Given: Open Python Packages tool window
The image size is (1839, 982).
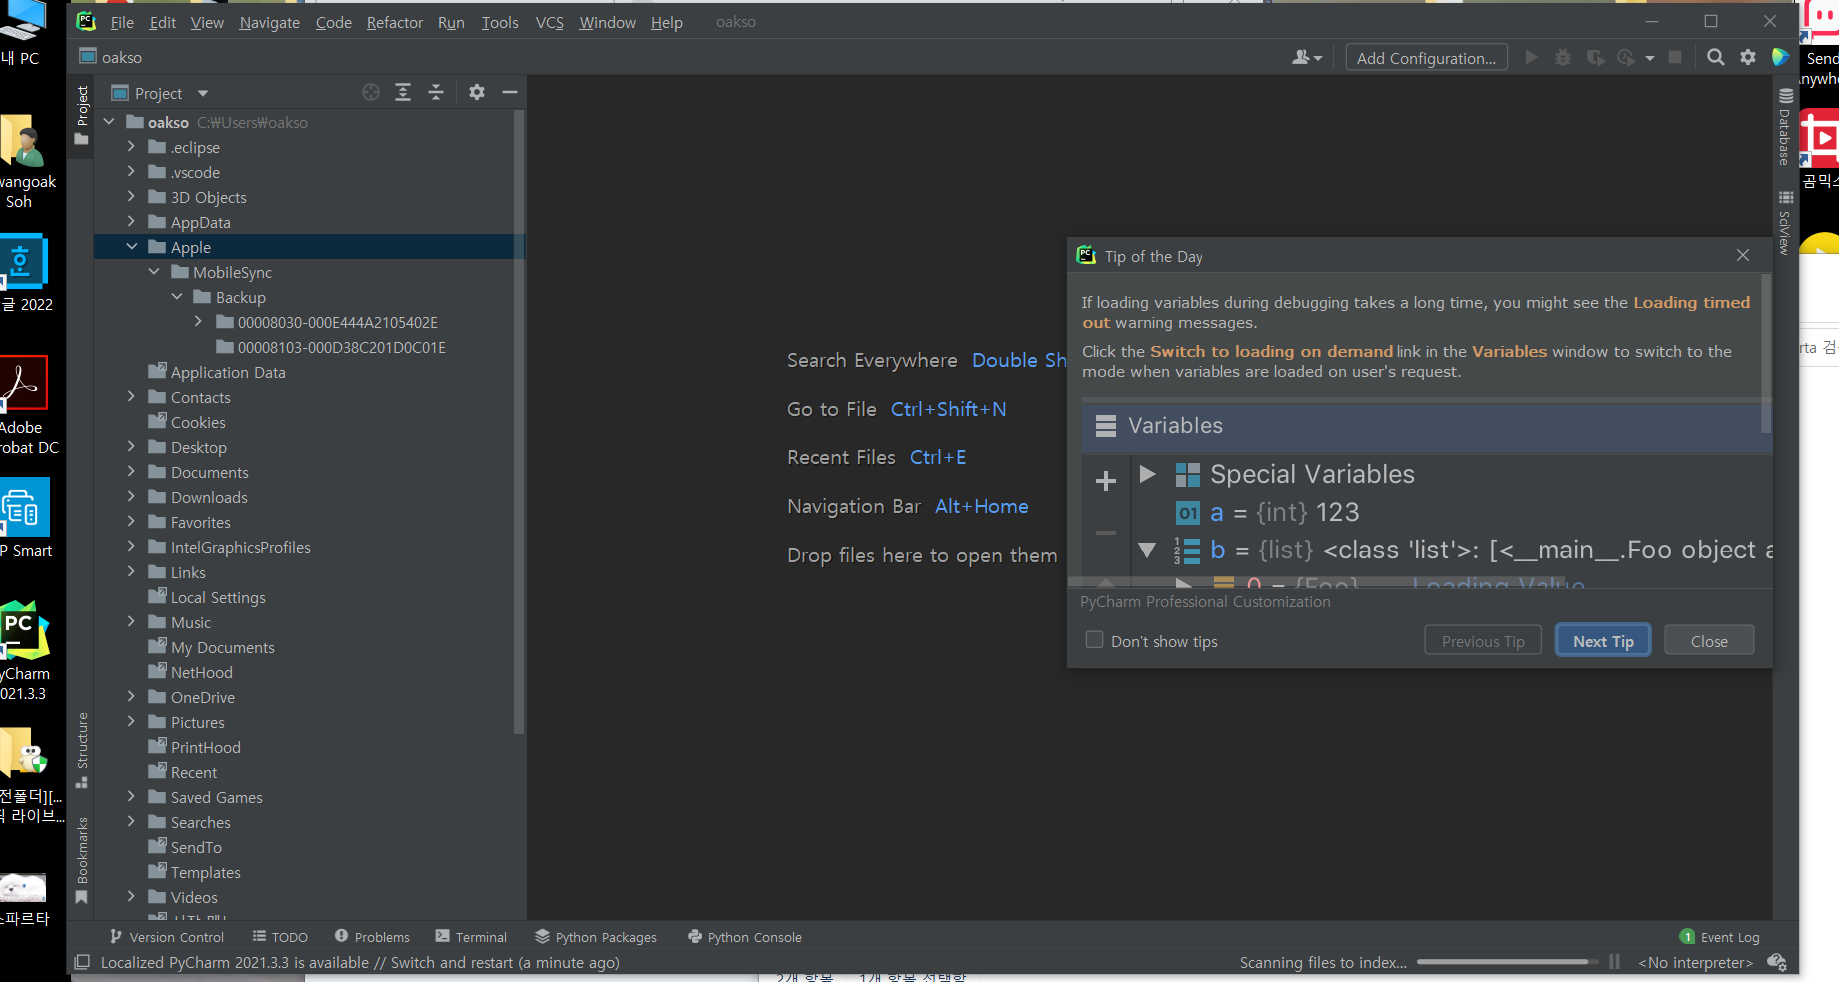Looking at the screenshot, I should pos(596,937).
